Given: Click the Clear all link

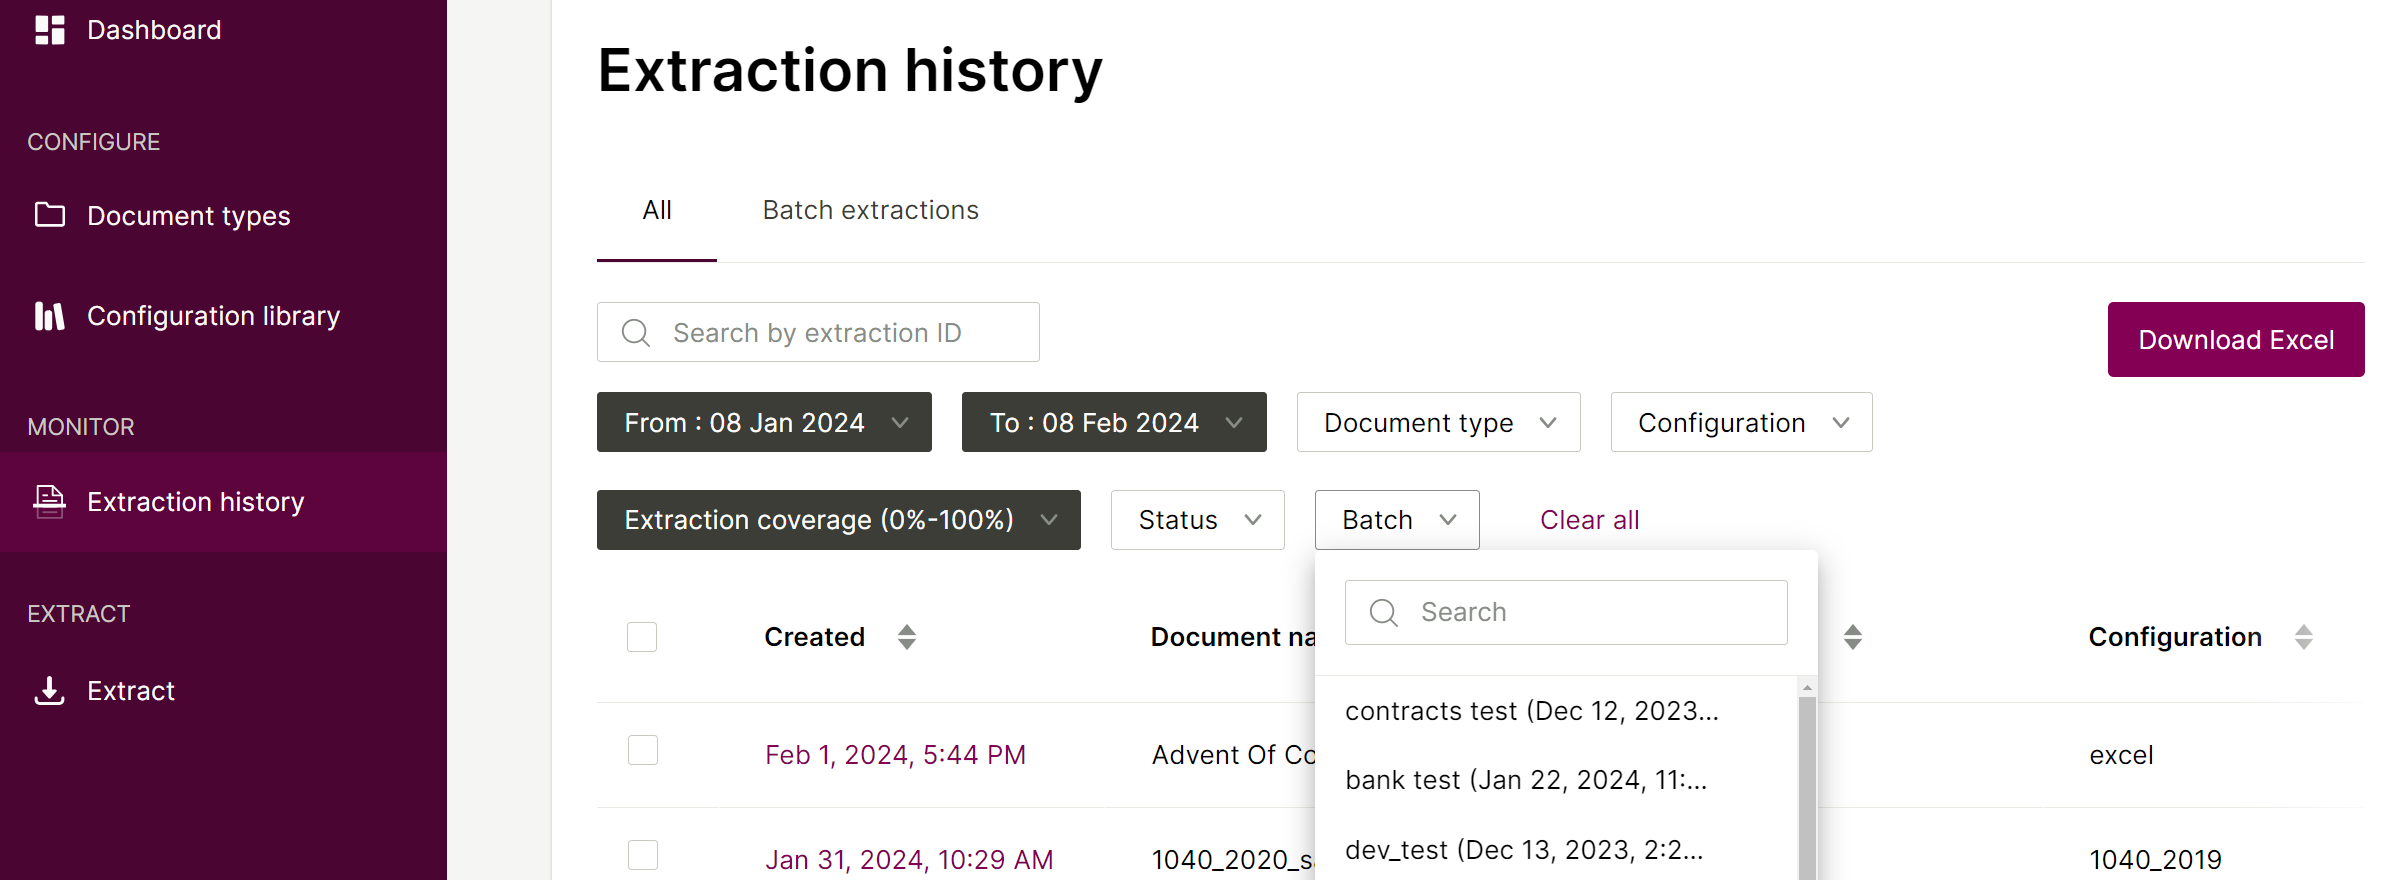Looking at the screenshot, I should click(x=1589, y=520).
